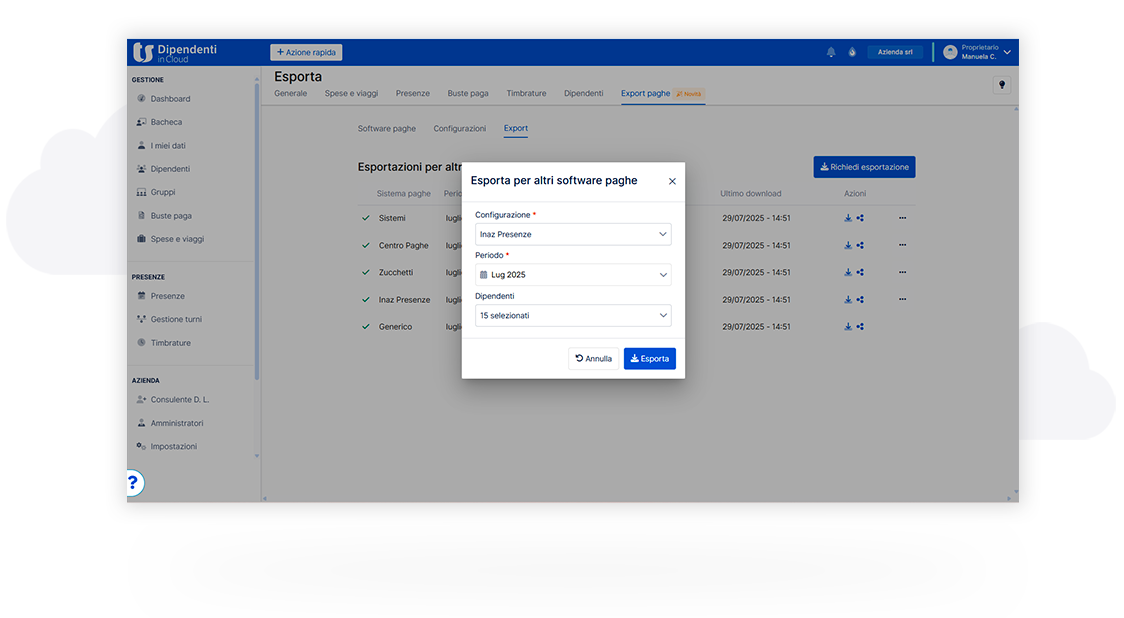This screenshot has height=618, width=1124.
Task: Click the Esporta button in the dialog
Action: tap(649, 358)
